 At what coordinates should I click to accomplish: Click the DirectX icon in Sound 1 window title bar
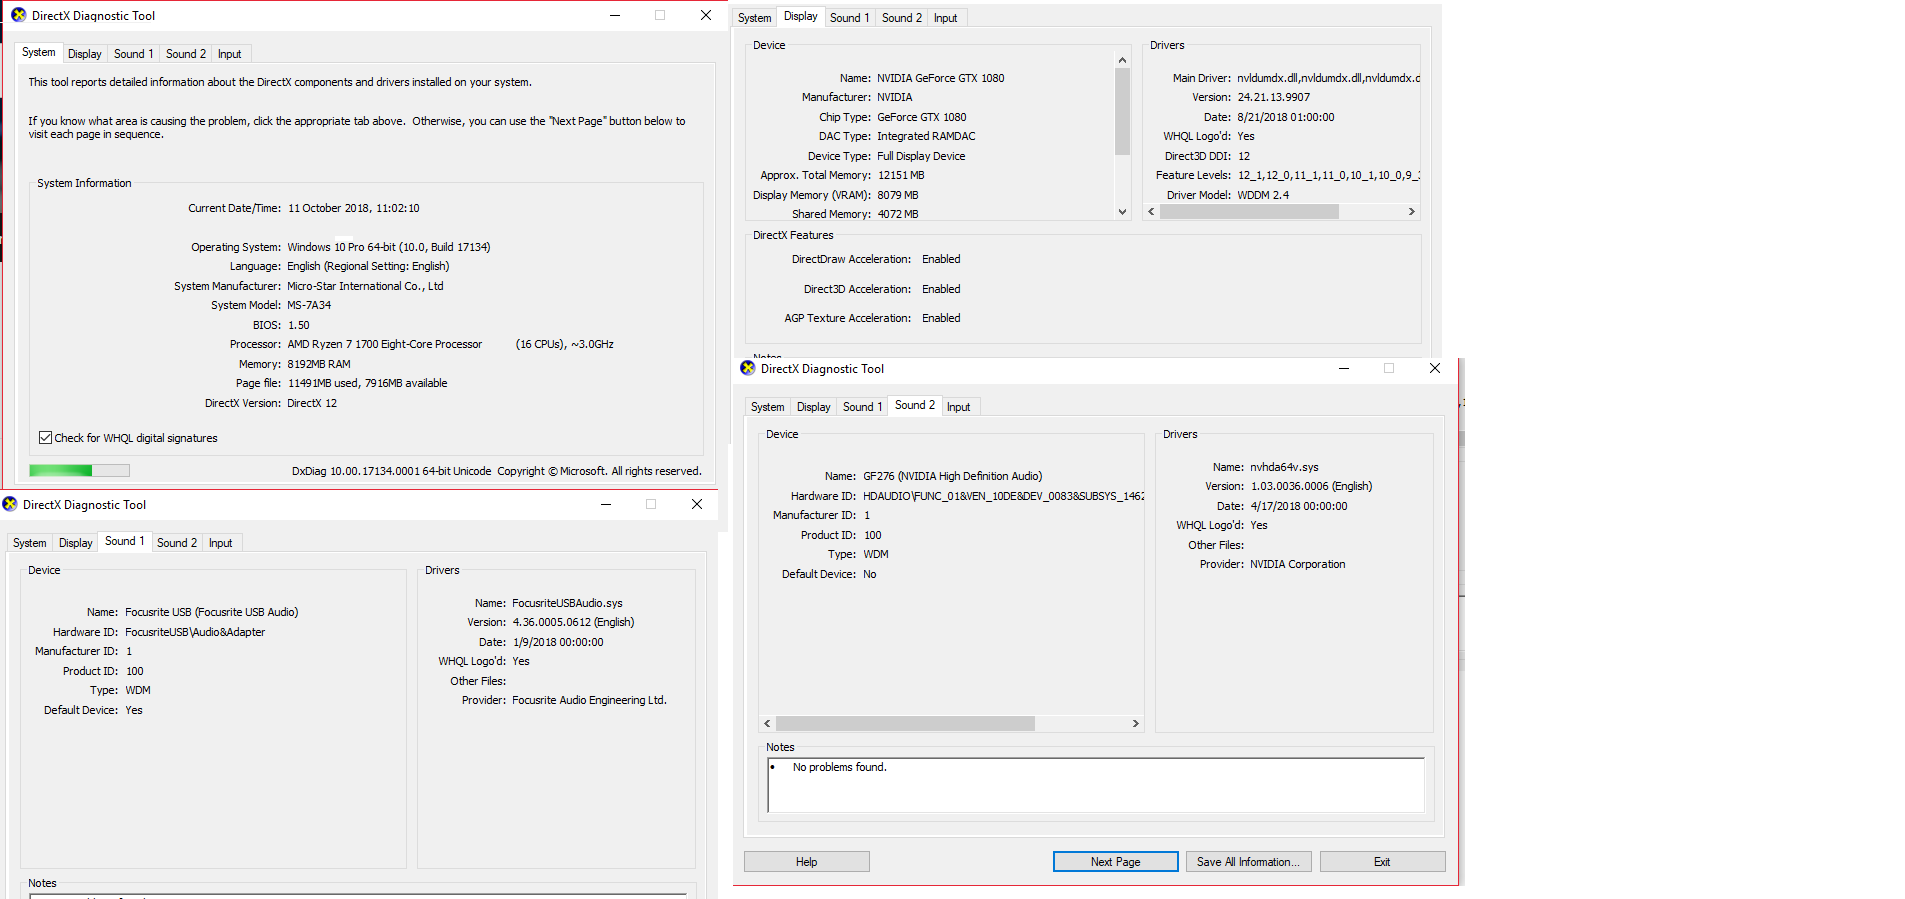[10, 504]
